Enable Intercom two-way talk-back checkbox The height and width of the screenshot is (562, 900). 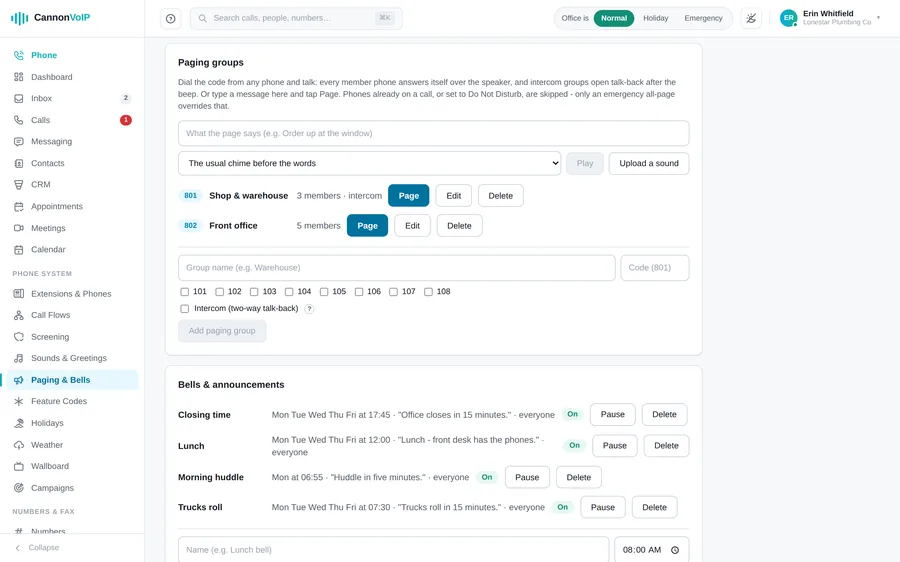click(184, 309)
